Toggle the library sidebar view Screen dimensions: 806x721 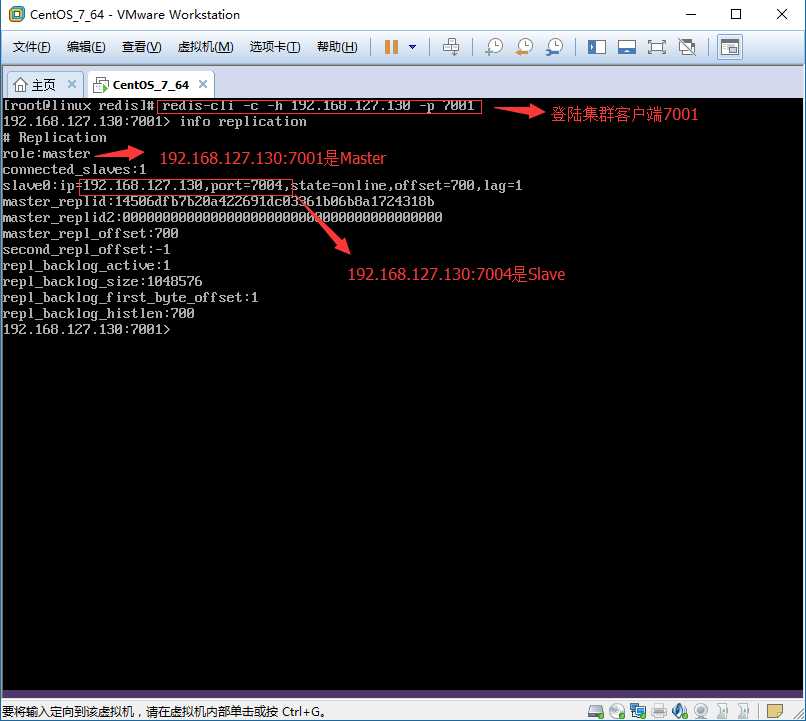pos(597,47)
